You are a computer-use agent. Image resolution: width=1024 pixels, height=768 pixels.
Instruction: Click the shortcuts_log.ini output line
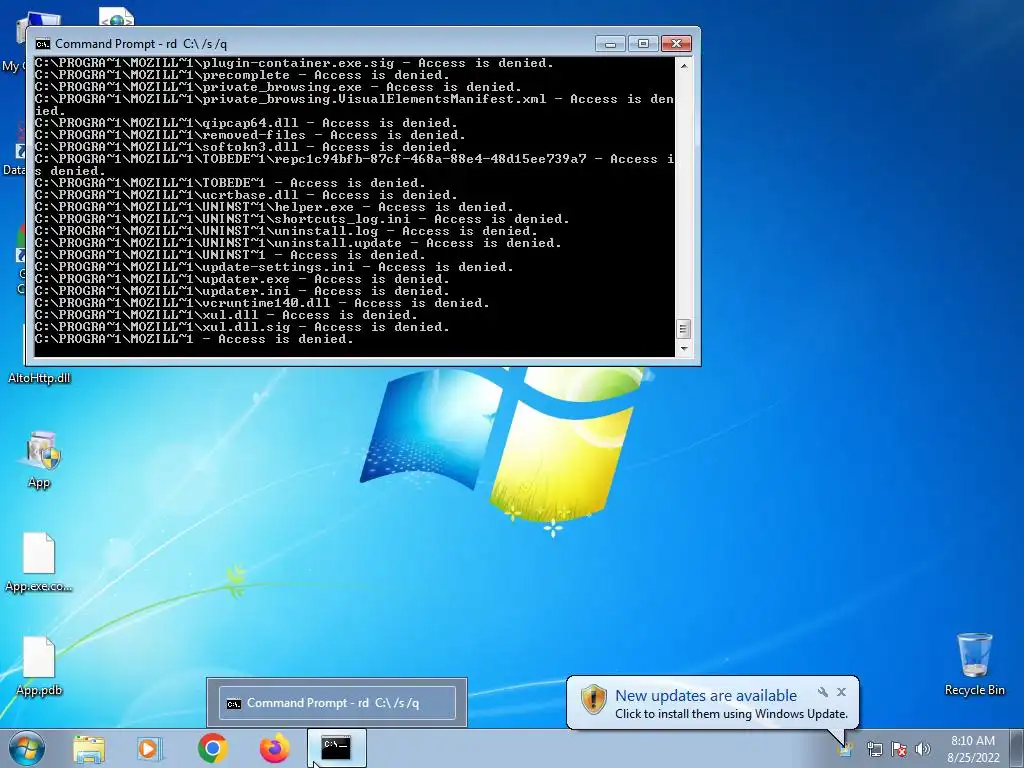click(x=302, y=219)
